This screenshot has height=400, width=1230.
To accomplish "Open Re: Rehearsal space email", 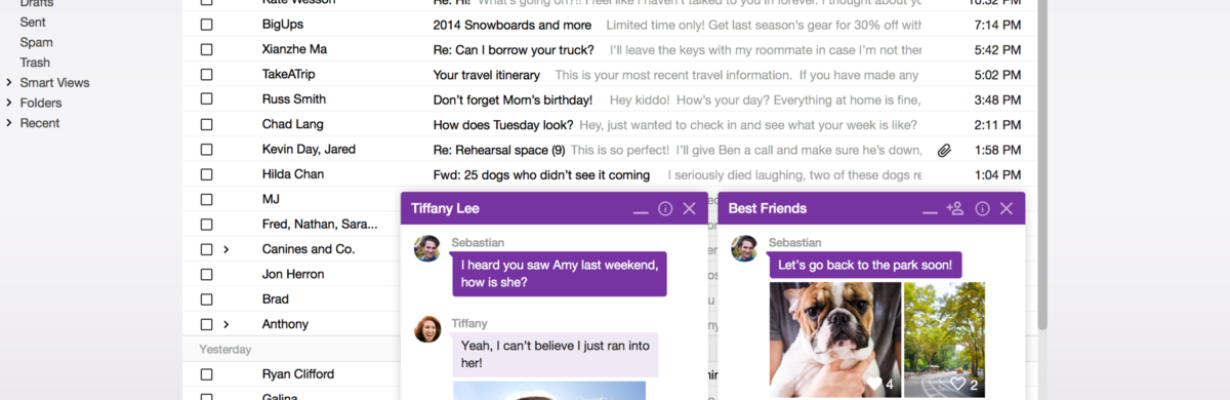I will tap(499, 150).
